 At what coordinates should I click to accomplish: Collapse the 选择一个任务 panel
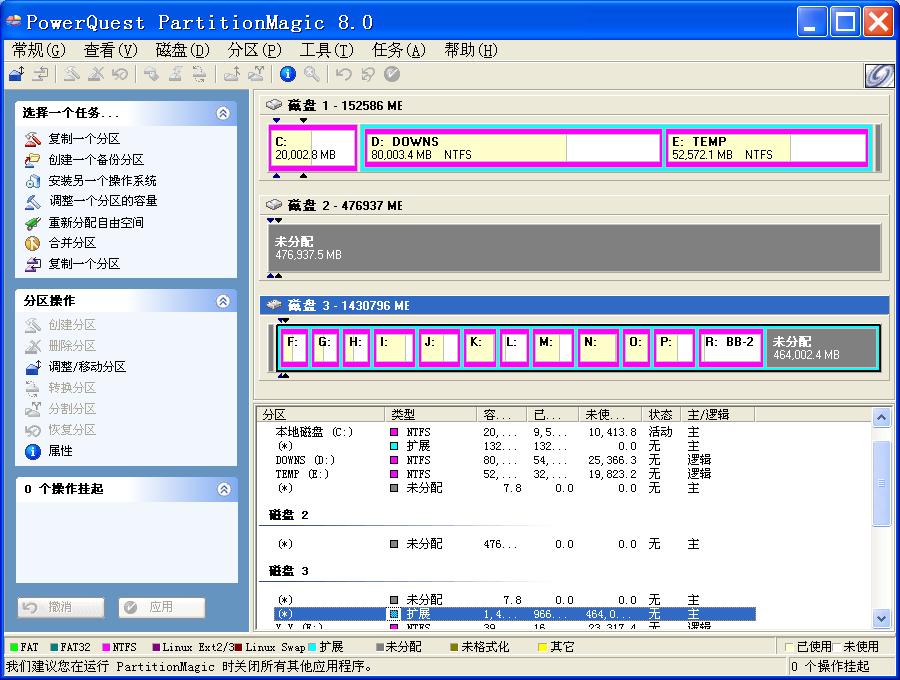tap(223, 113)
